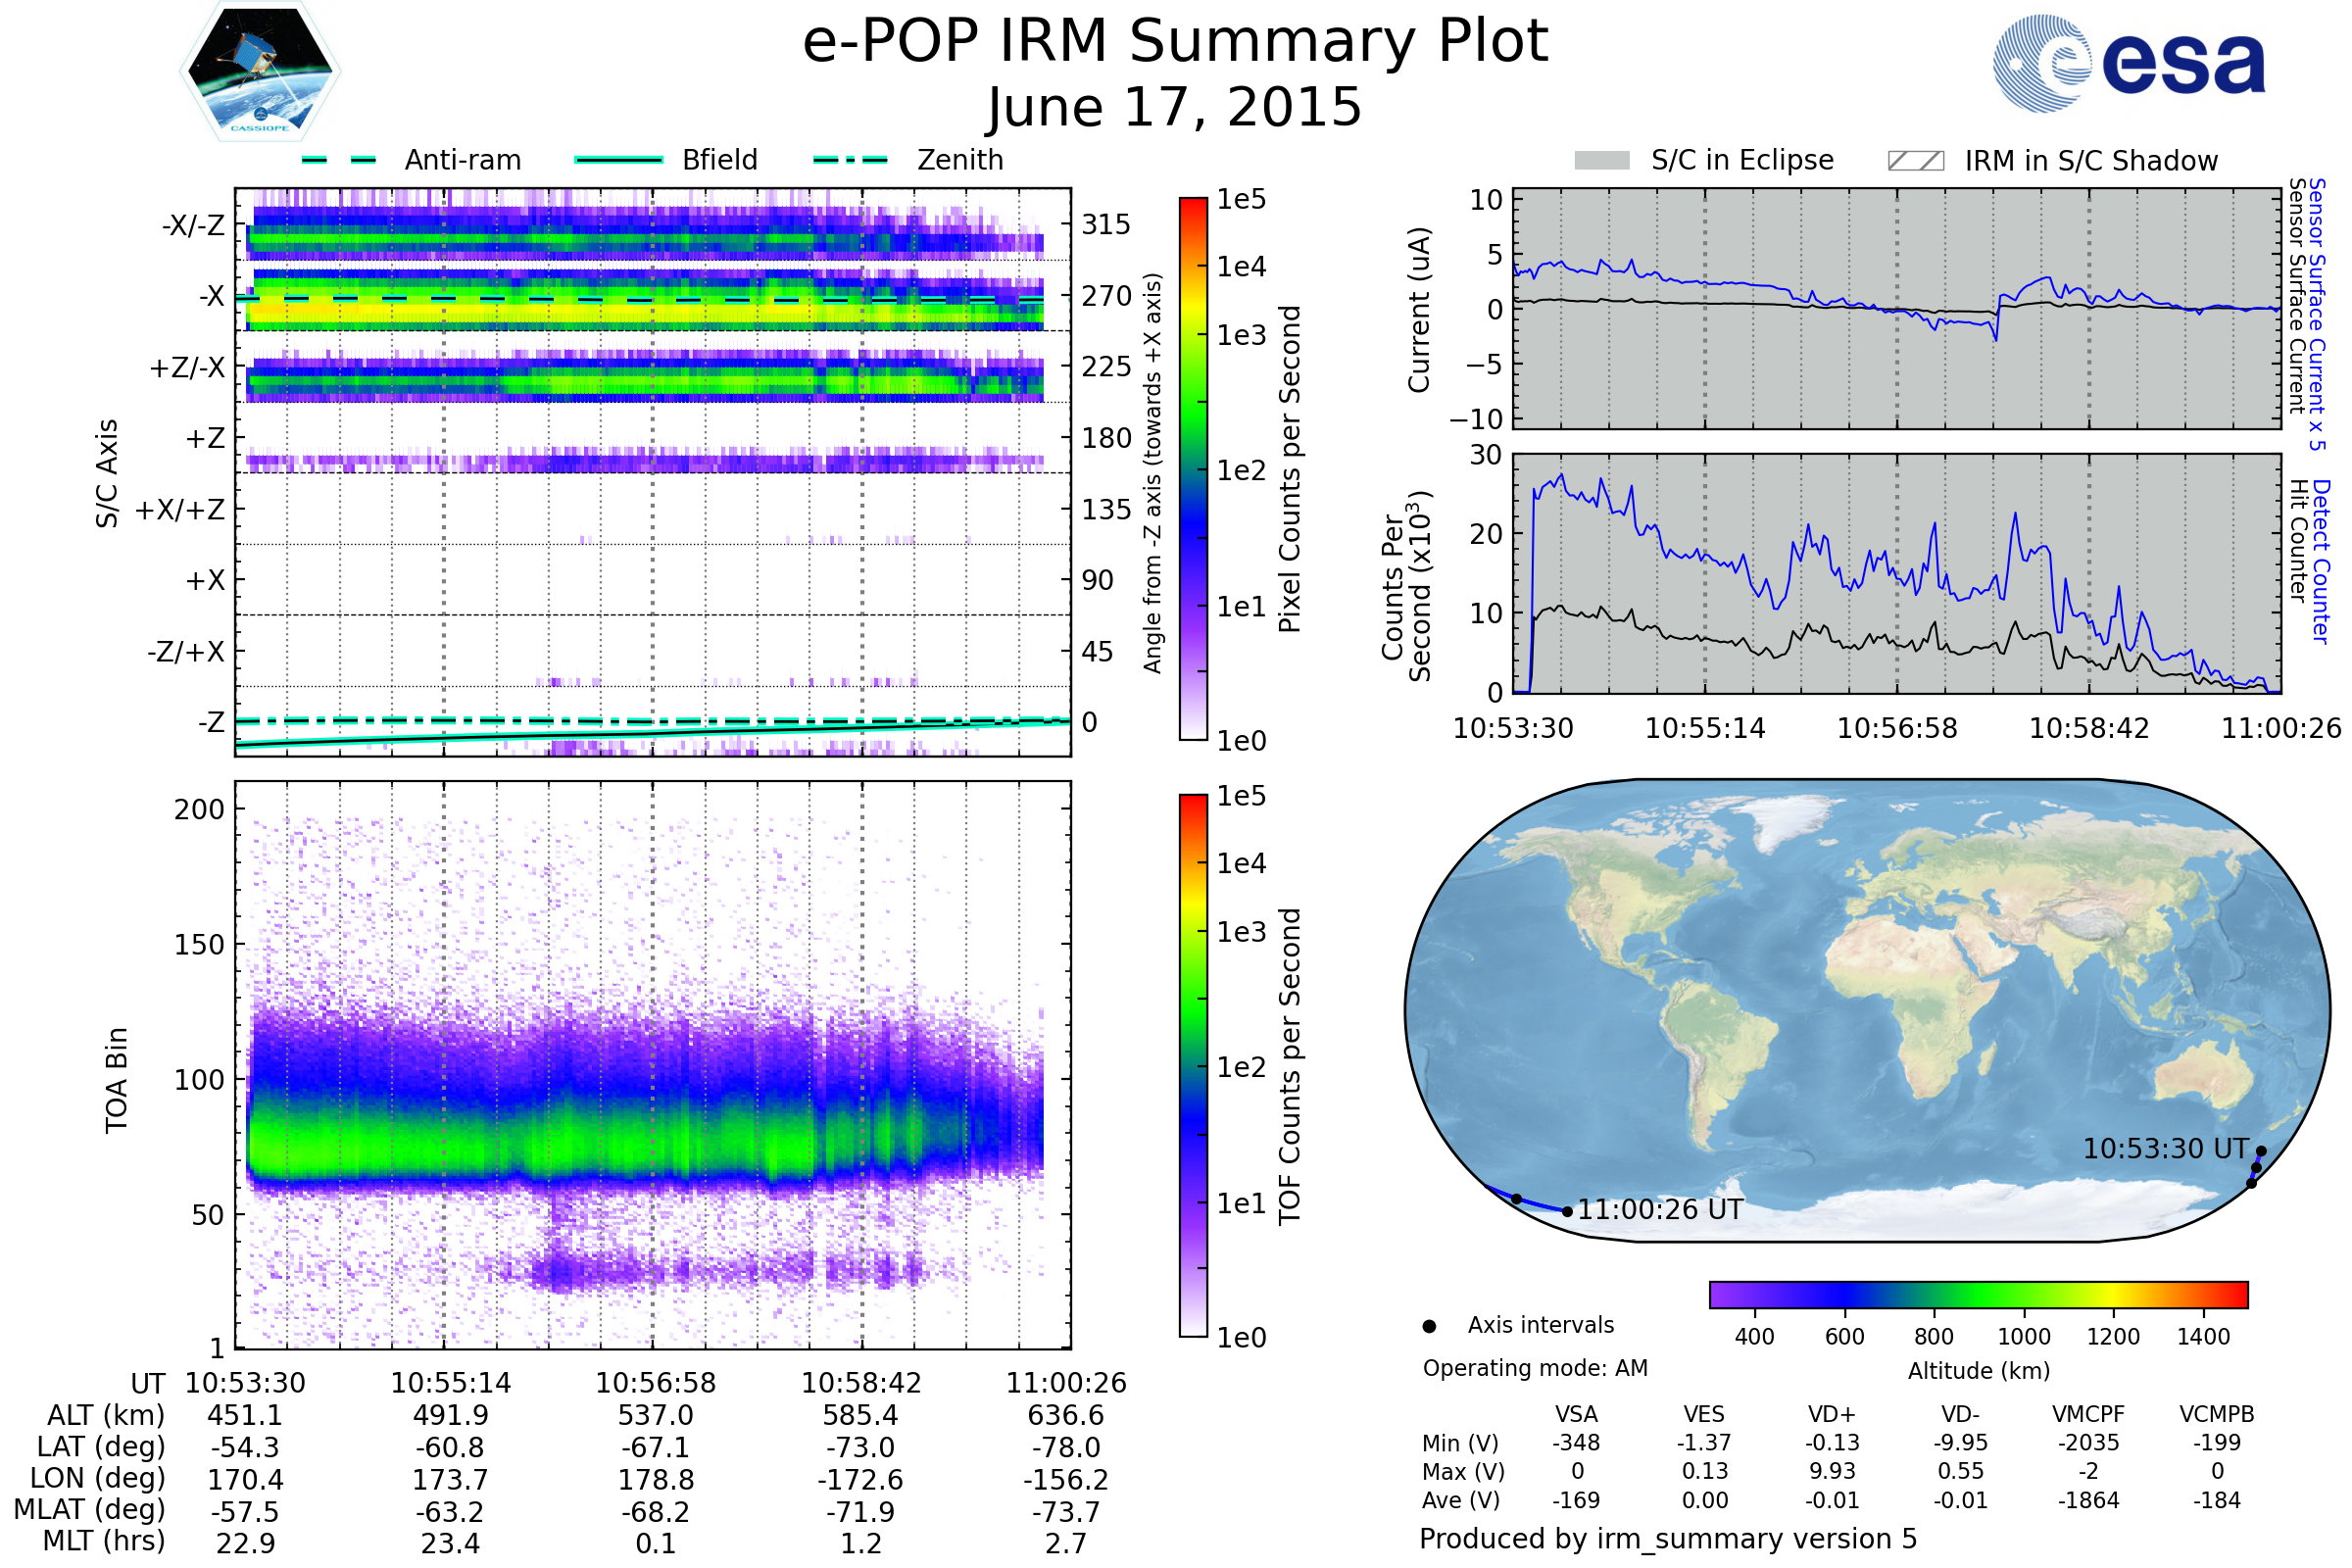Click the e-POP IRM Summary Plot title
Image resolution: width=2352 pixels, height=1568 pixels.
[x=1175, y=42]
